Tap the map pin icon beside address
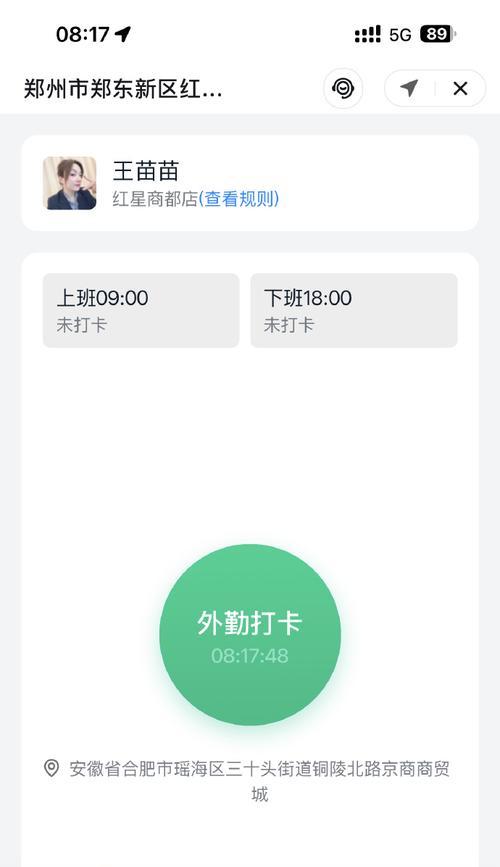Screen dimensions: 500x867 (51, 768)
